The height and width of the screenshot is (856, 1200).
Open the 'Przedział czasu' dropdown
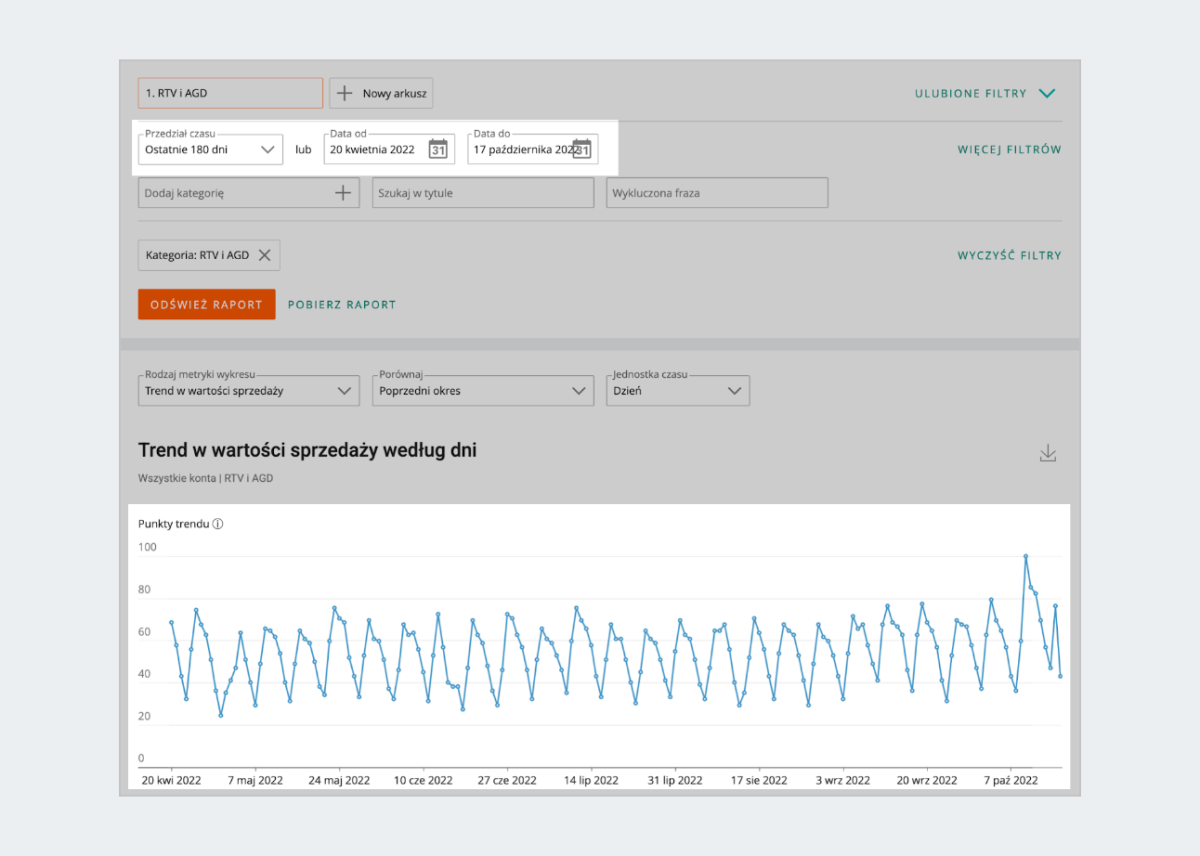click(210, 150)
